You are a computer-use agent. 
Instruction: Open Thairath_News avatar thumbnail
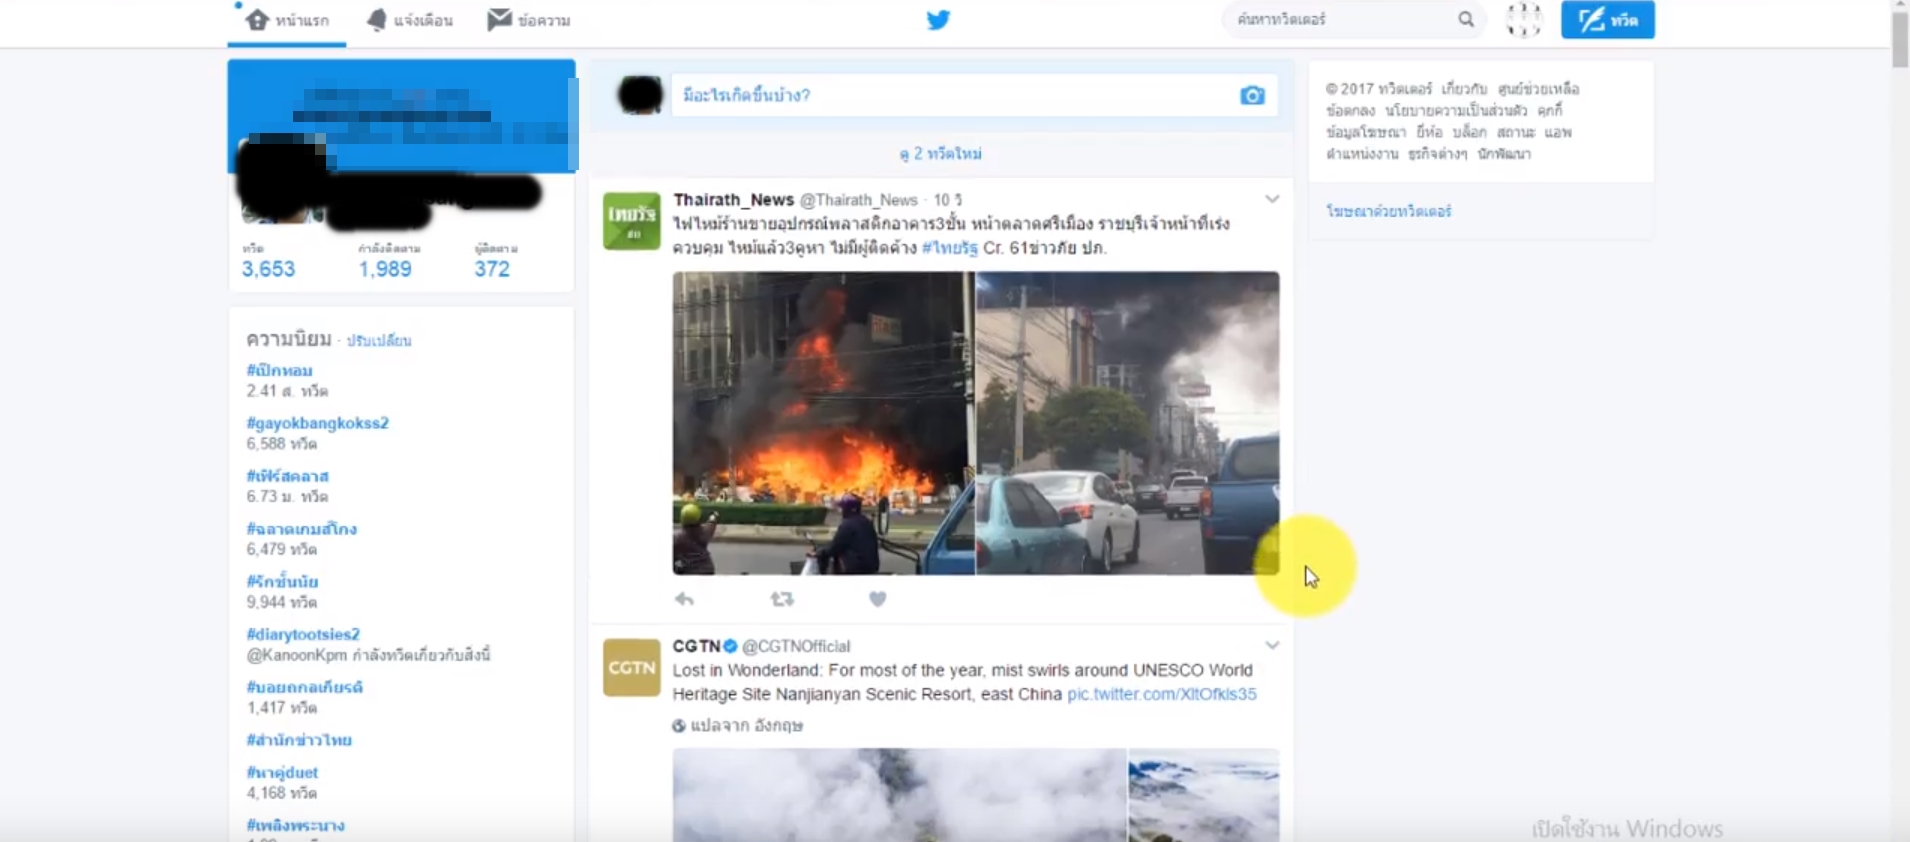(631, 221)
